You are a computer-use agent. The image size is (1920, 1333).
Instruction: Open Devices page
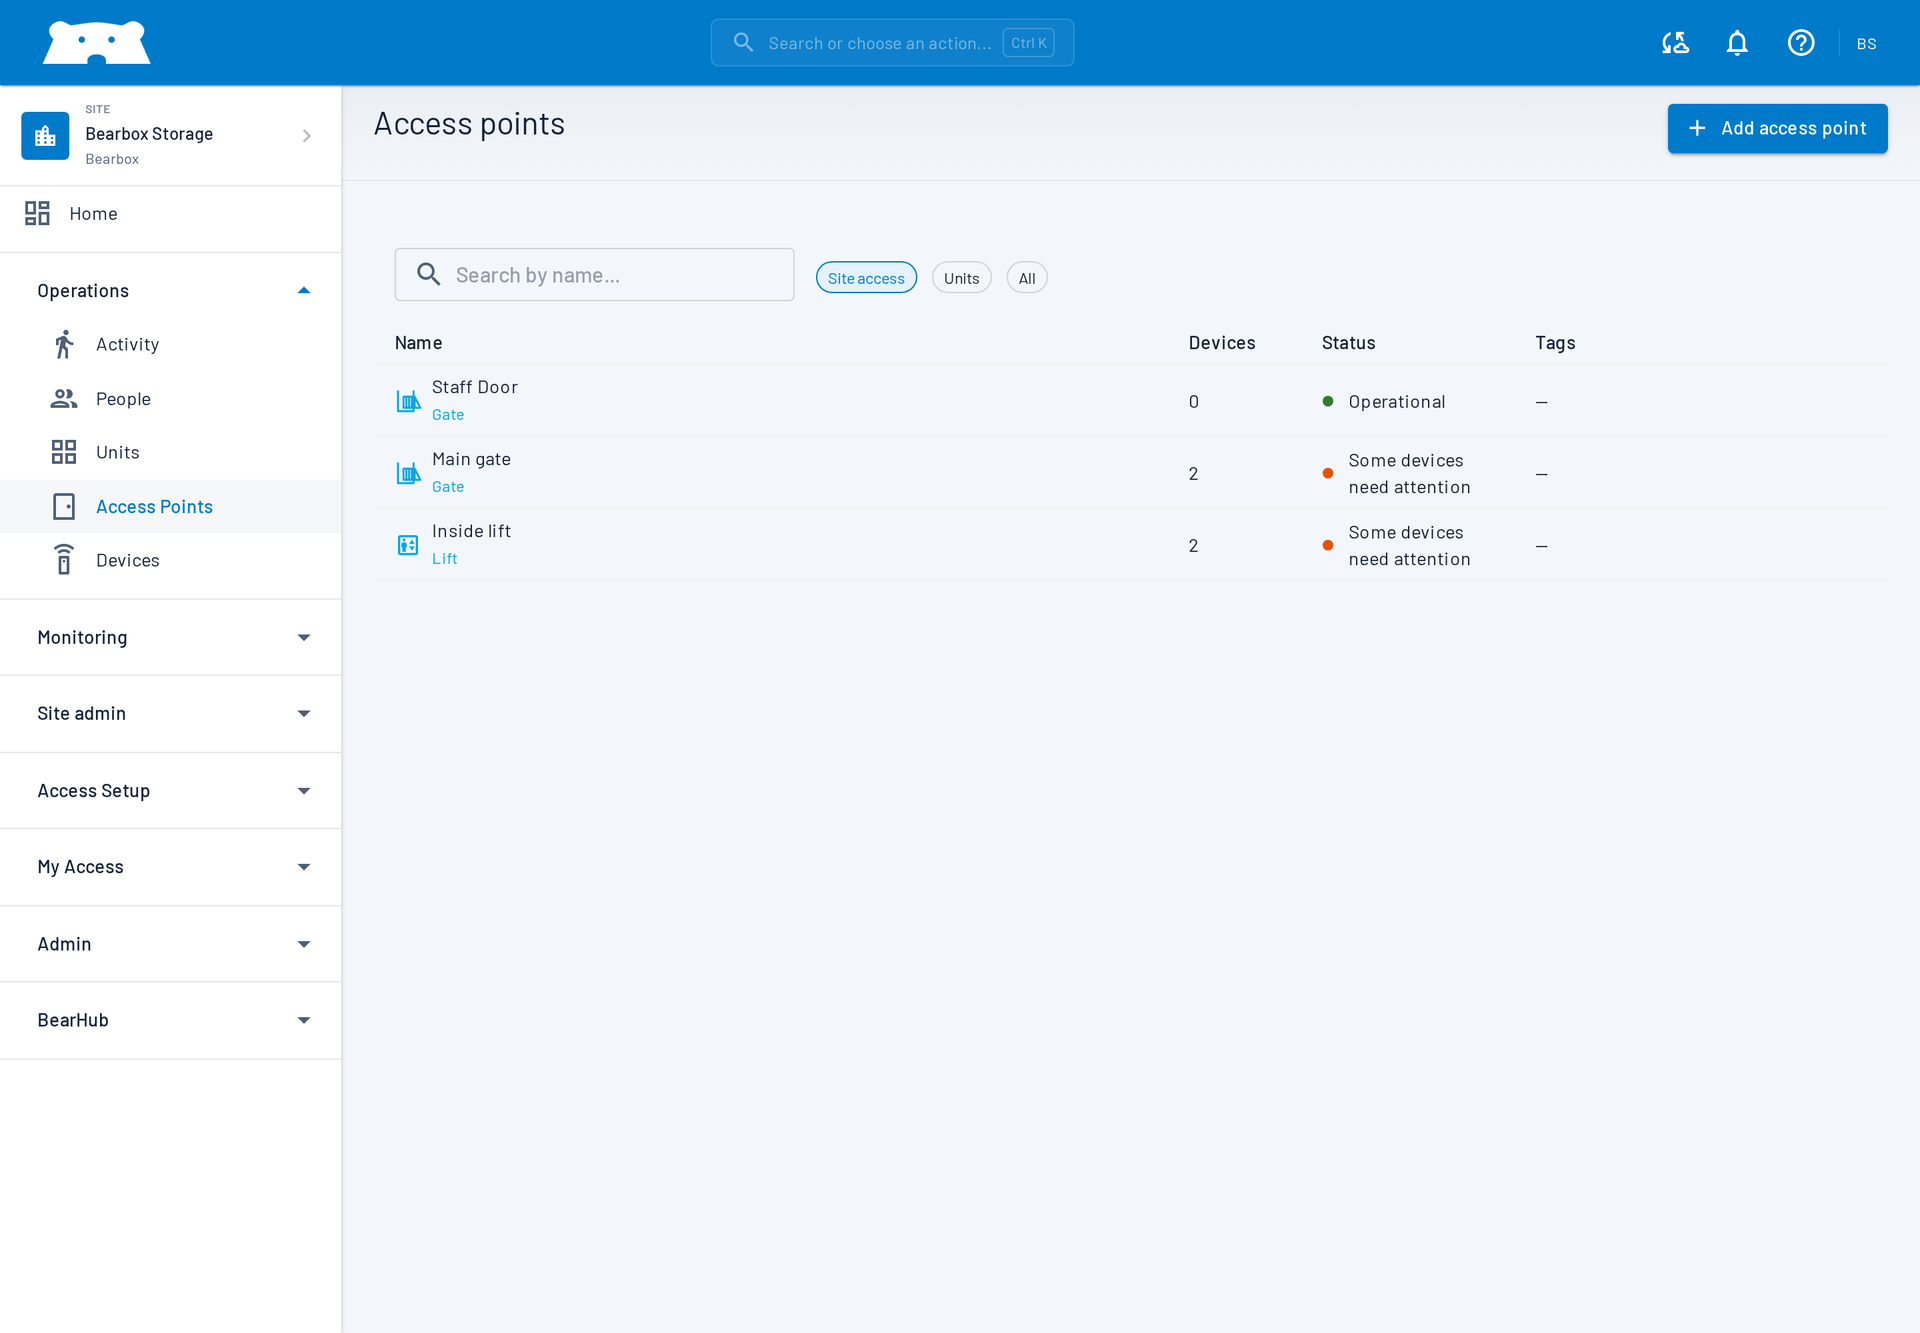[170, 560]
